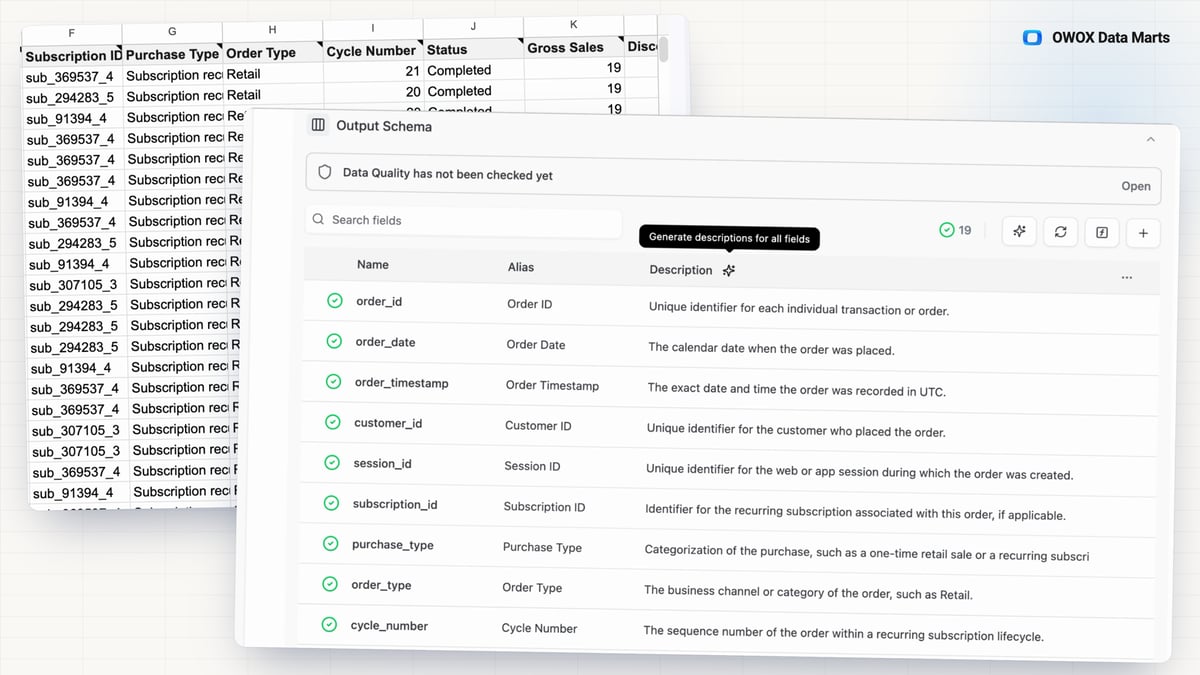
Task: Open the Data Quality check
Action: click(x=1136, y=186)
